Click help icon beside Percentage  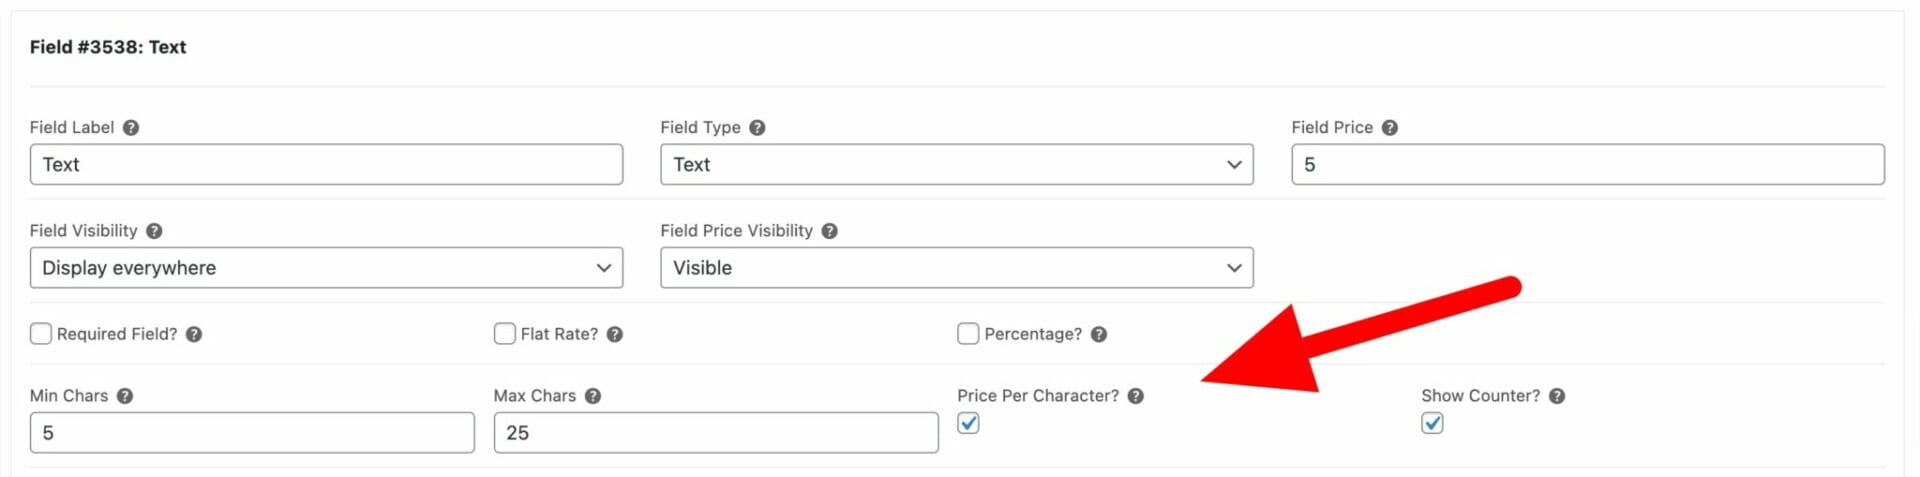coord(1099,334)
